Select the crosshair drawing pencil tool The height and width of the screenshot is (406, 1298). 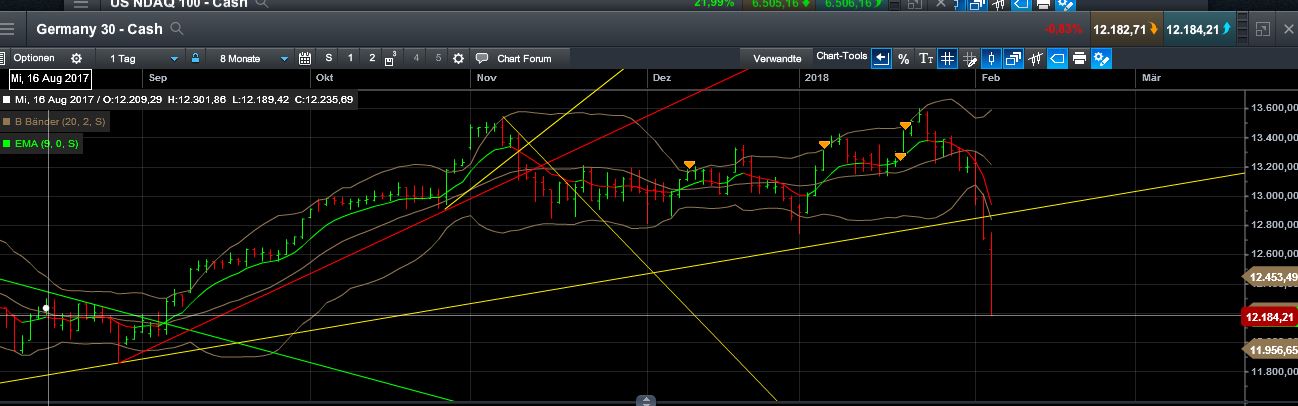pos(969,59)
